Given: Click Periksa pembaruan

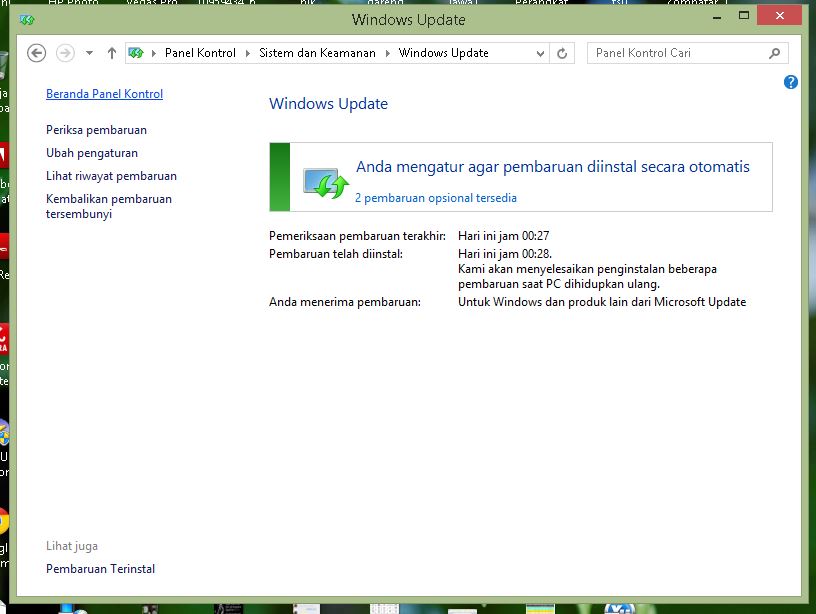Looking at the screenshot, I should [96, 130].
